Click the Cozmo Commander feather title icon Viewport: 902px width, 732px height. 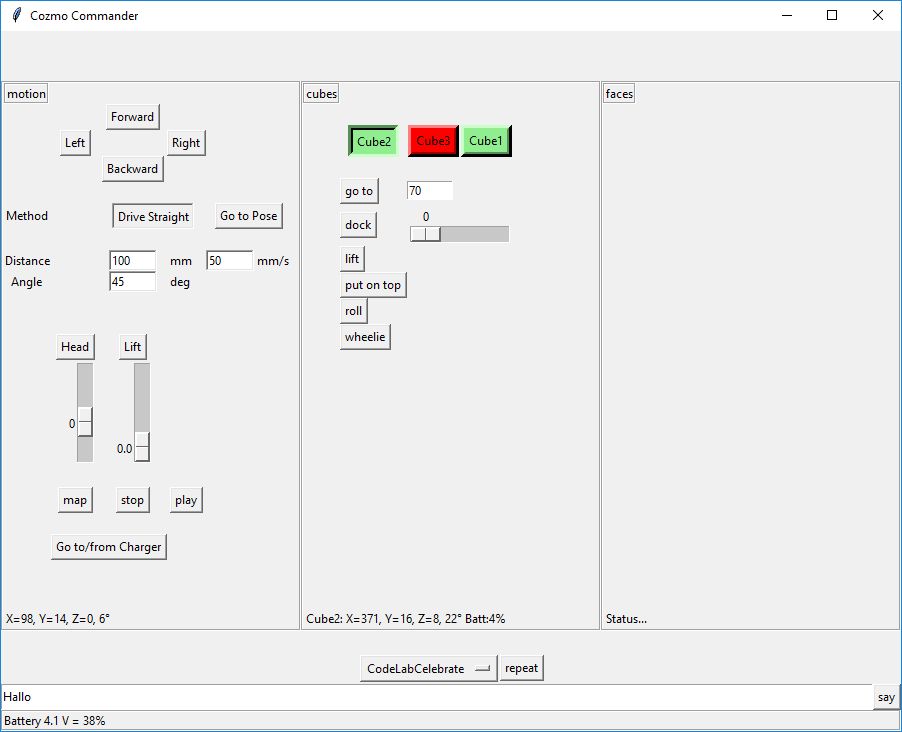click(17, 15)
